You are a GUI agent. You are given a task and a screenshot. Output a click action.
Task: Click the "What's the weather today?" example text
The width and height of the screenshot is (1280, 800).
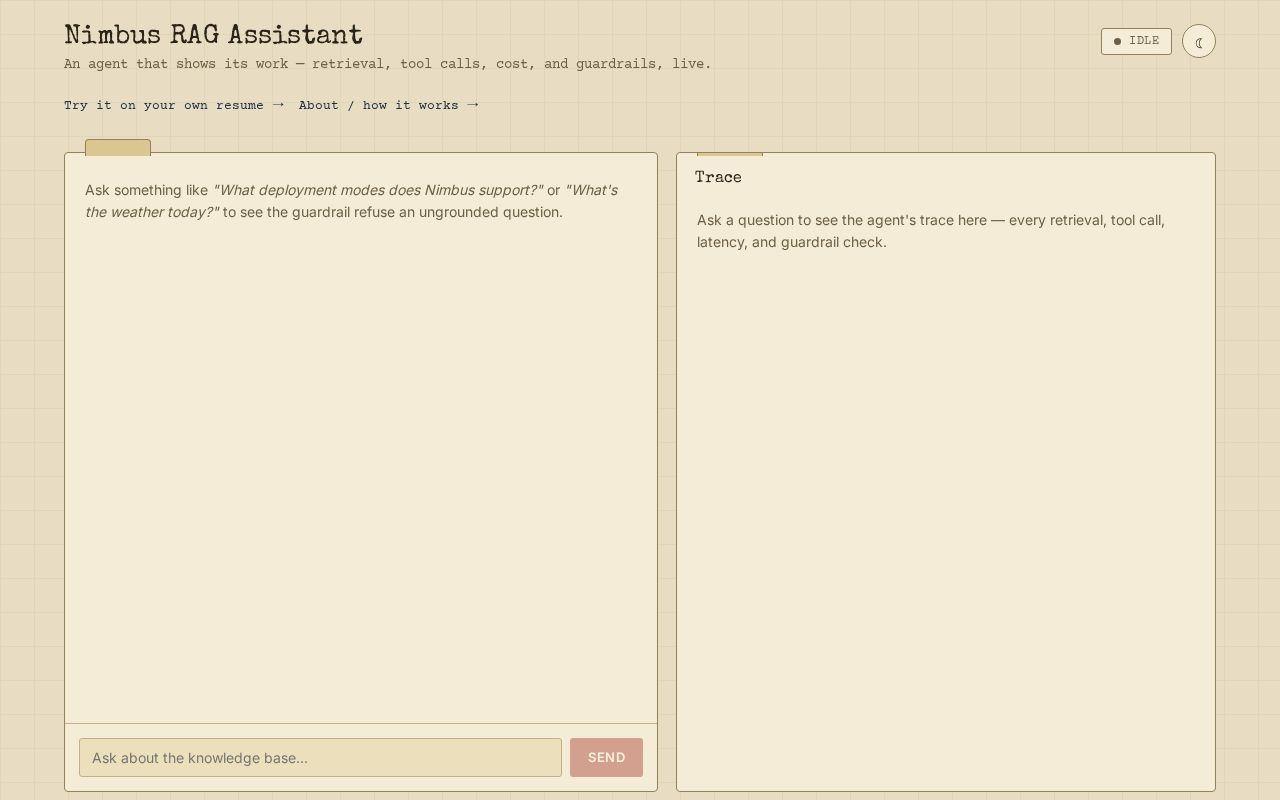pos(351,201)
